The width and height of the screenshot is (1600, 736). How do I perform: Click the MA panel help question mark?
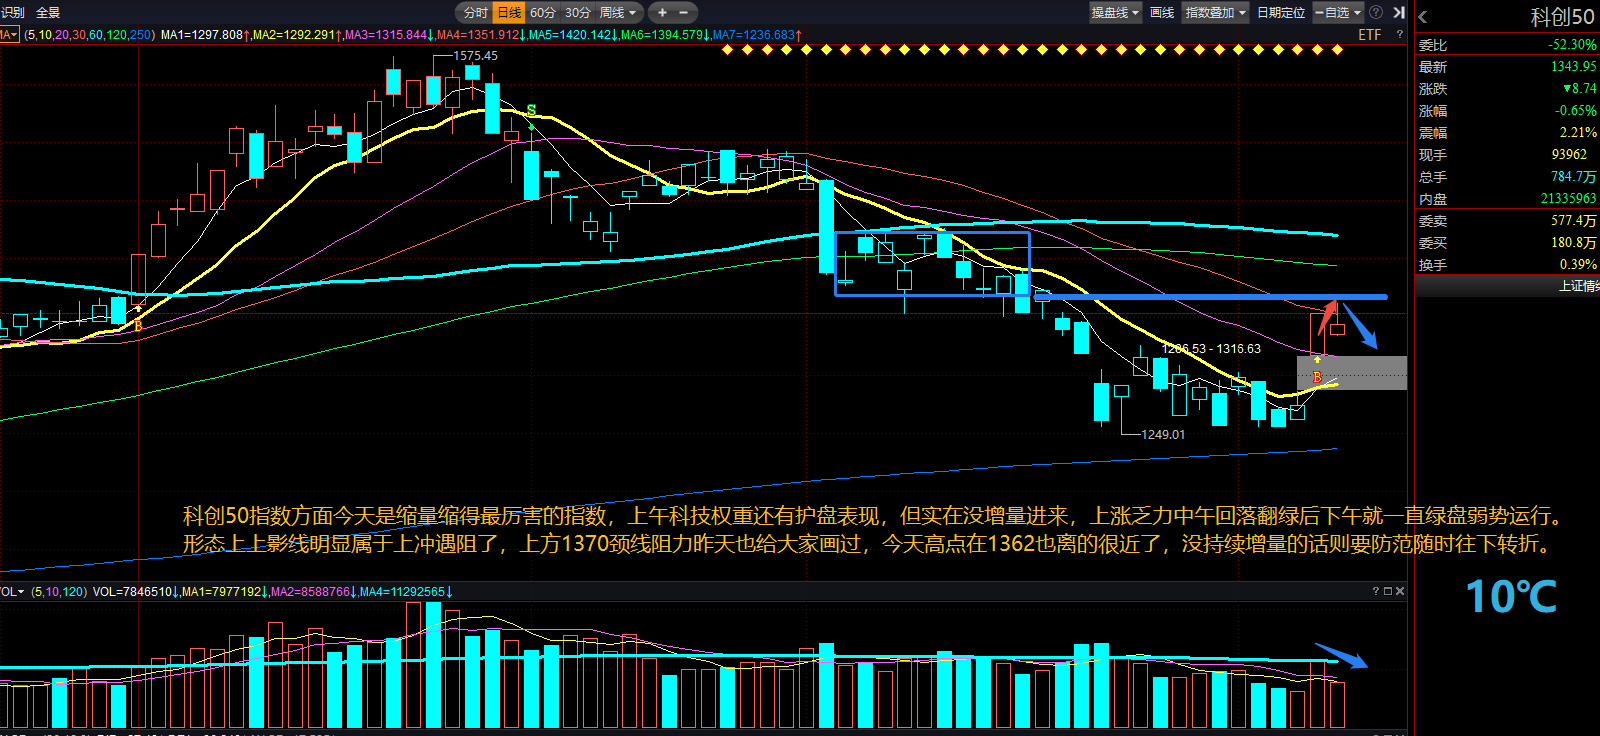[x=1399, y=35]
